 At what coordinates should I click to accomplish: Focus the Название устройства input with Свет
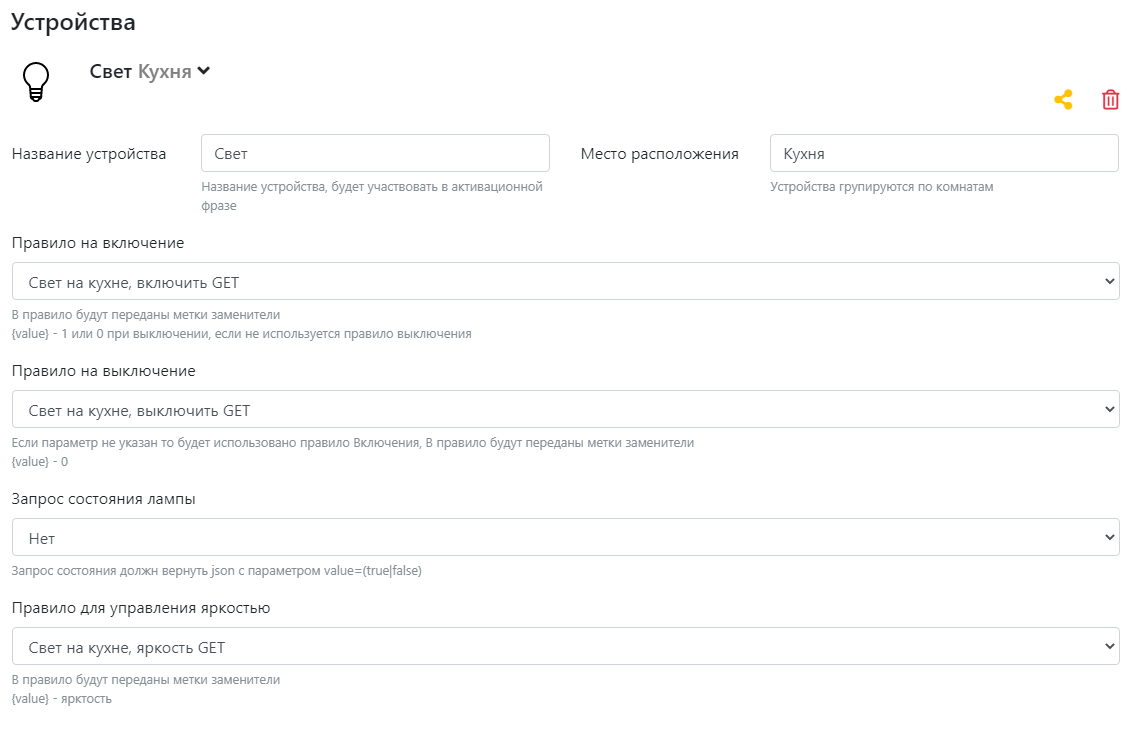[375, 154]
